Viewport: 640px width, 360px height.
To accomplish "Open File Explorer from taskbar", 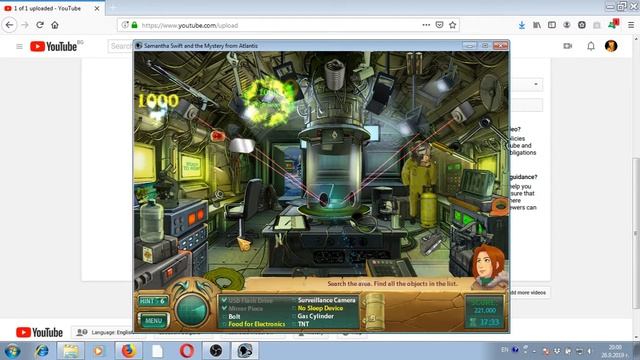I will [71, 351].
